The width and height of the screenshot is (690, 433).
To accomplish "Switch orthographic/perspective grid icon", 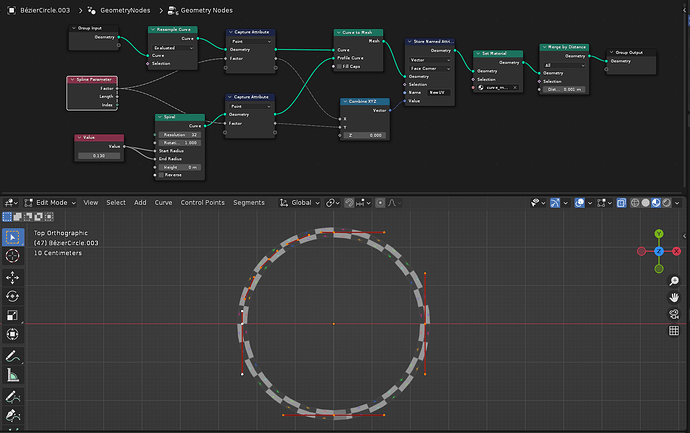I will click(674, 330).
